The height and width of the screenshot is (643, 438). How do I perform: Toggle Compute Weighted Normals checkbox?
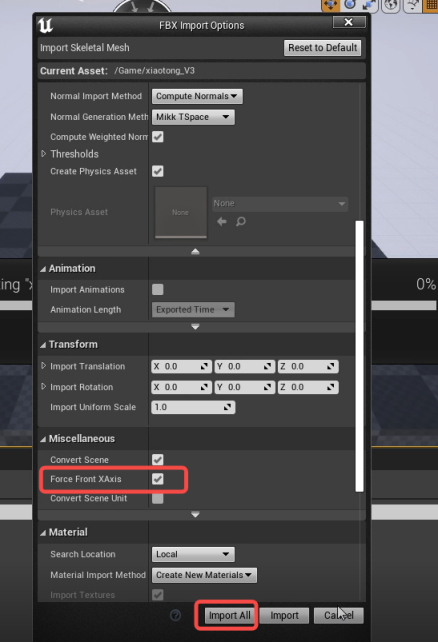(x=158, y=137)
